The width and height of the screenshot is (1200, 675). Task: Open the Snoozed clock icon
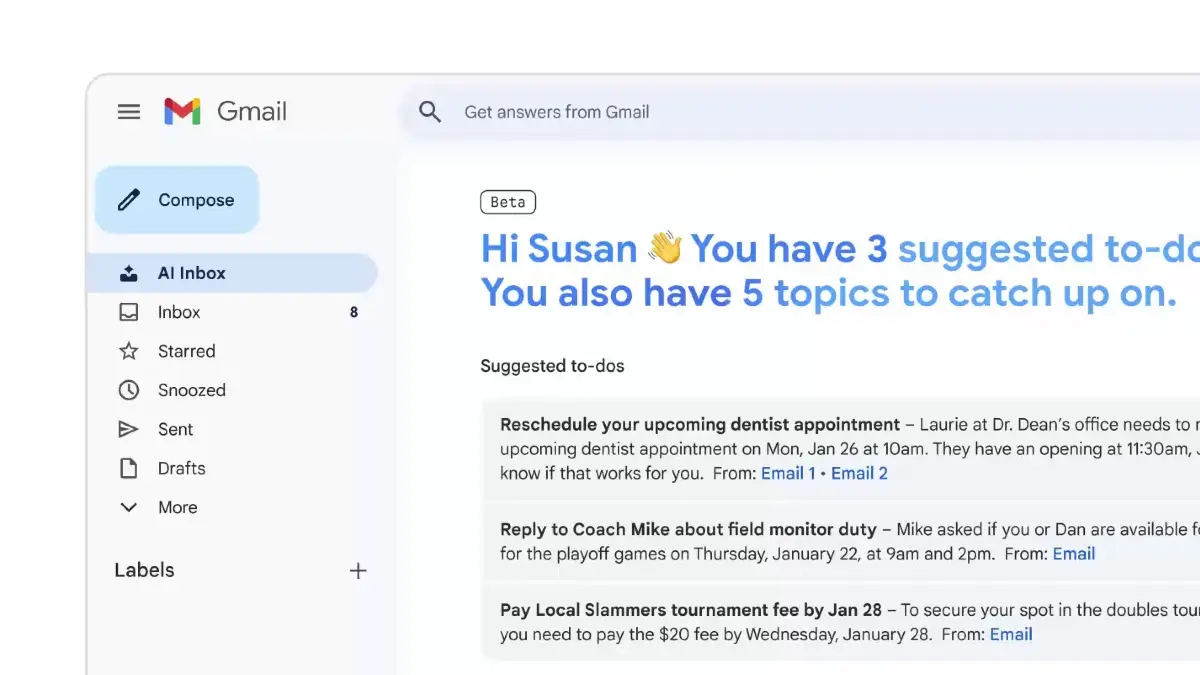pos(129,390)
